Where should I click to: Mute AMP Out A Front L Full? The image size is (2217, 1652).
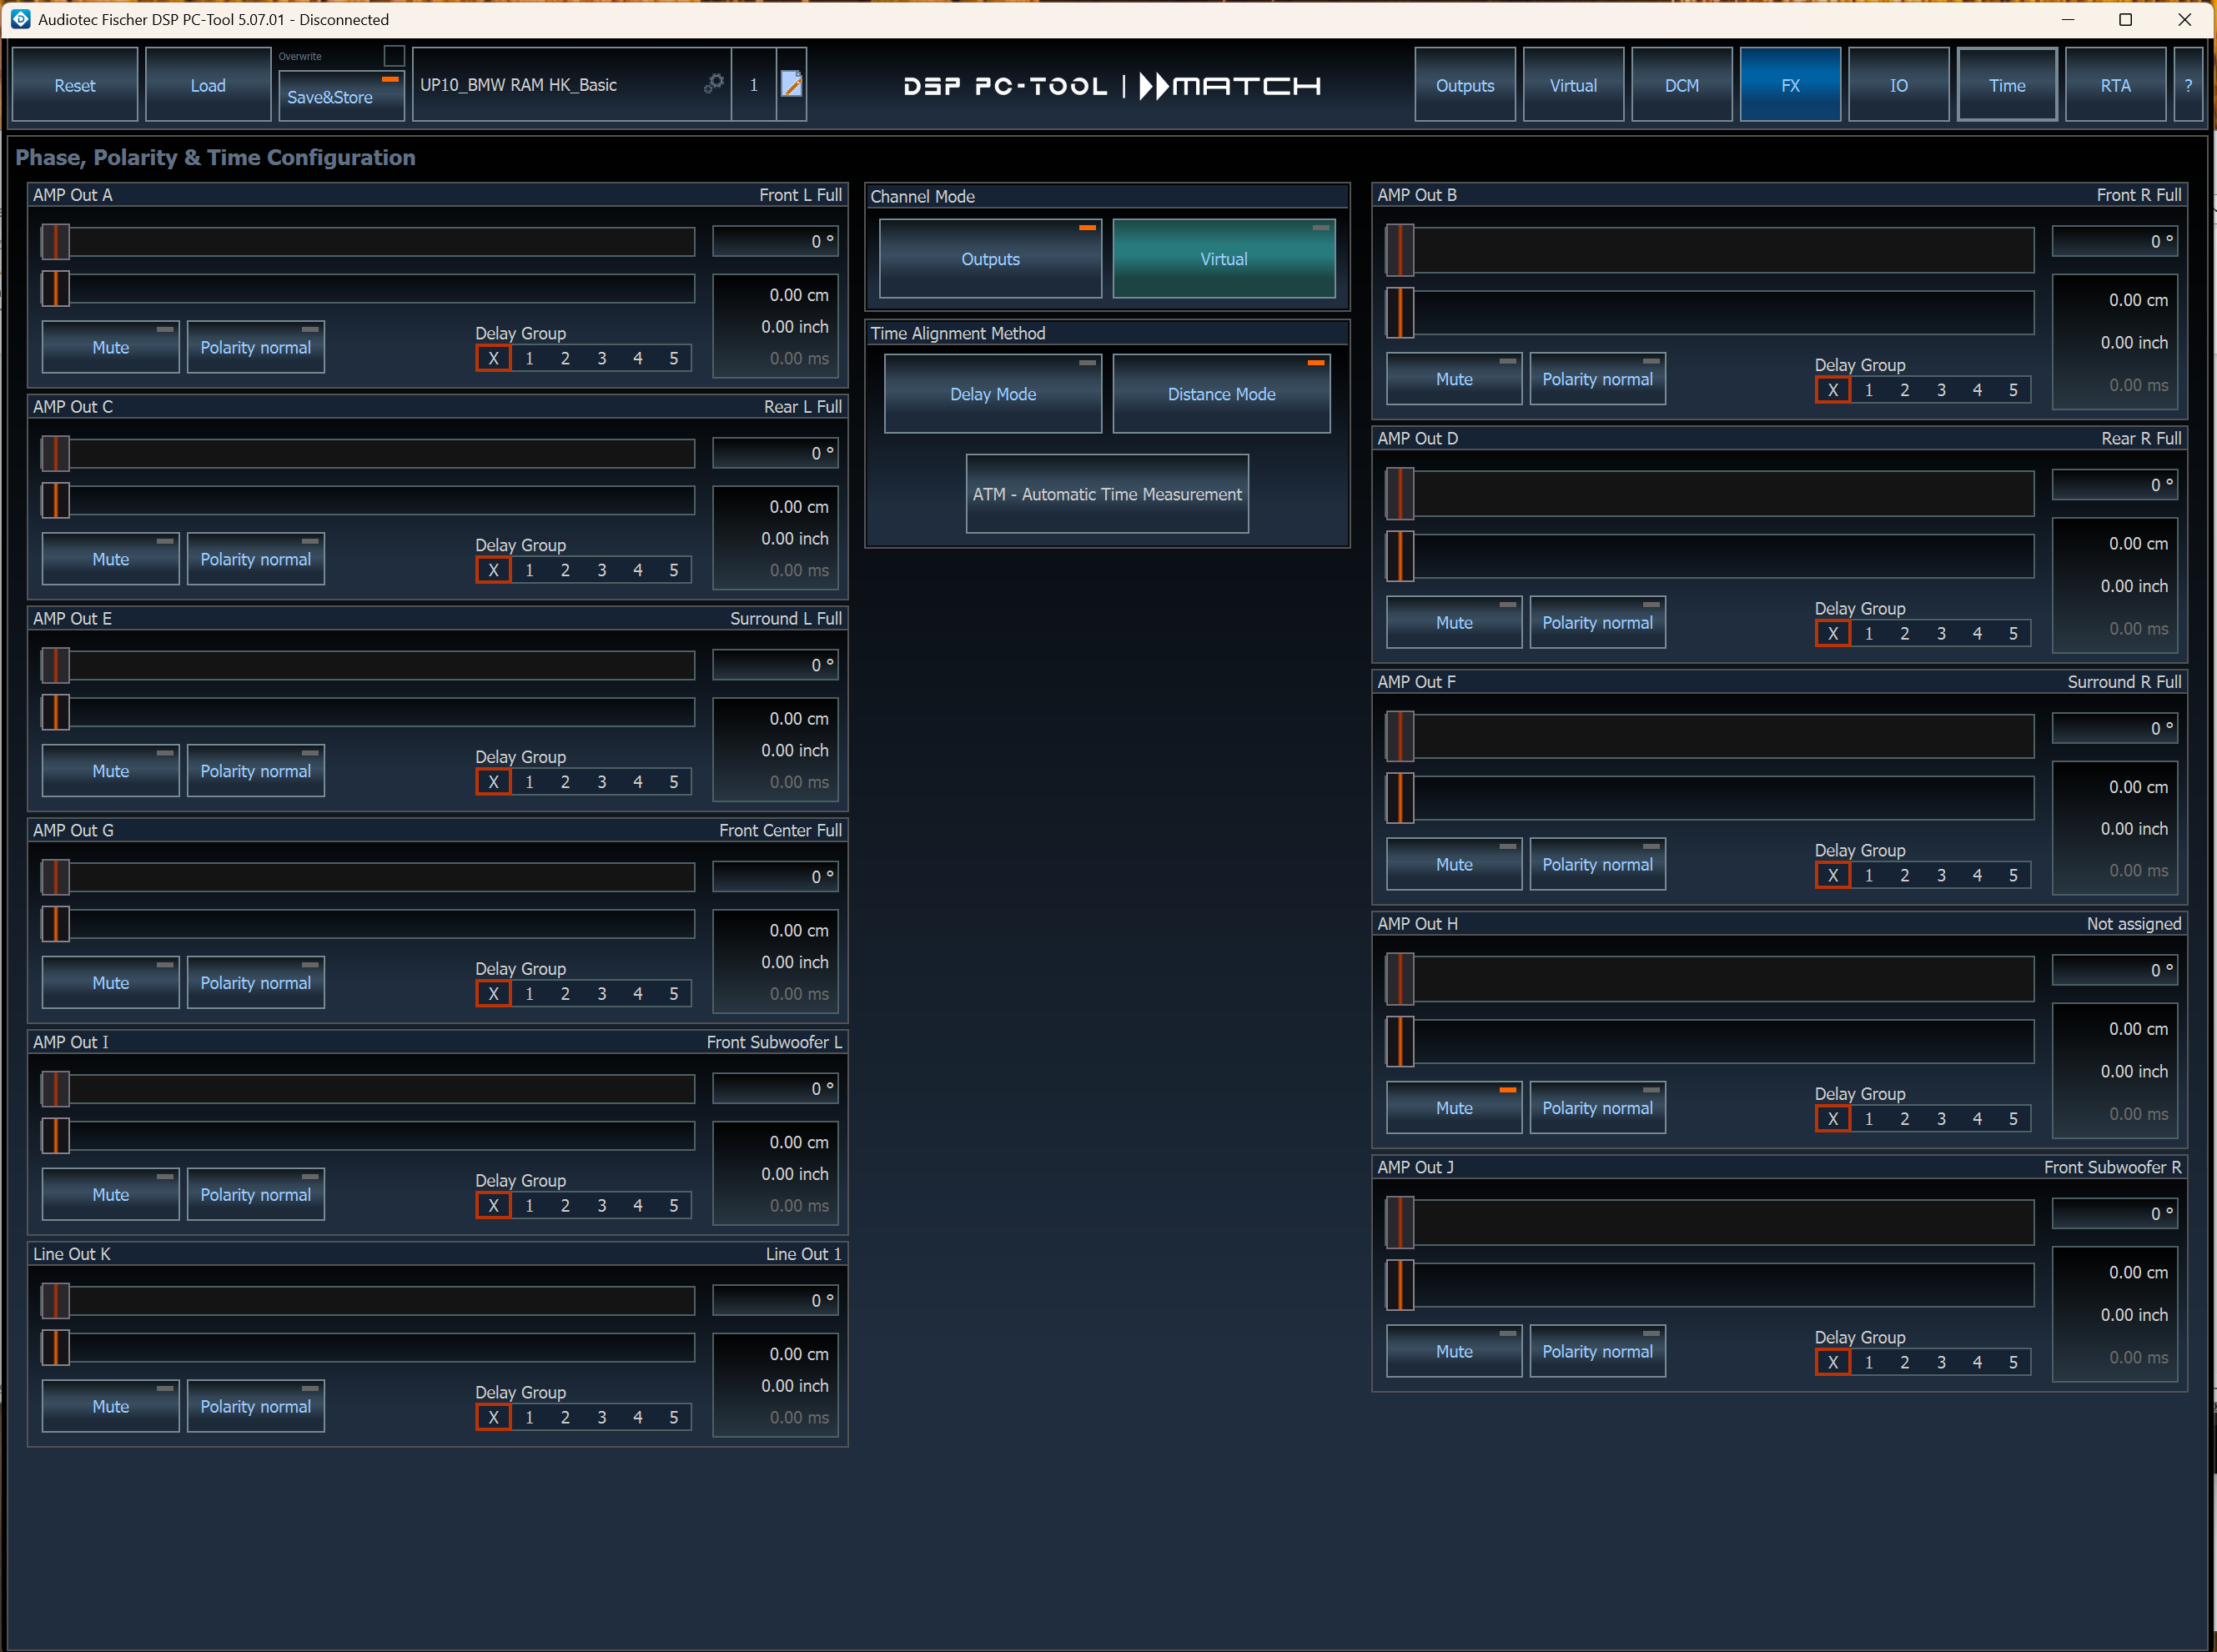[x=110, y=347]
